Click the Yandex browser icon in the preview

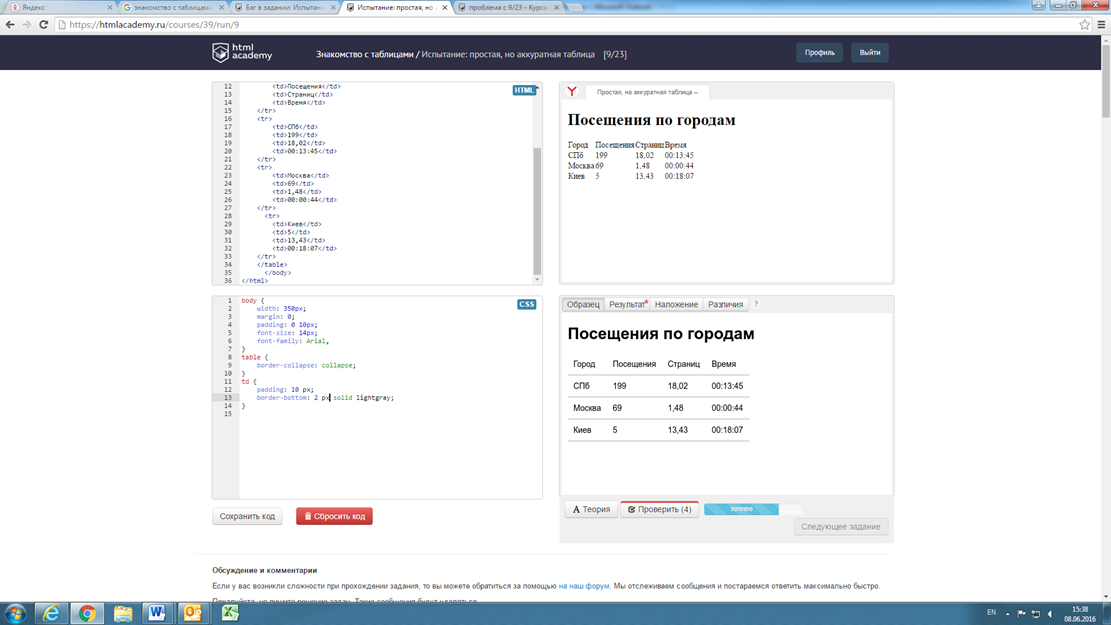[572, 91]
